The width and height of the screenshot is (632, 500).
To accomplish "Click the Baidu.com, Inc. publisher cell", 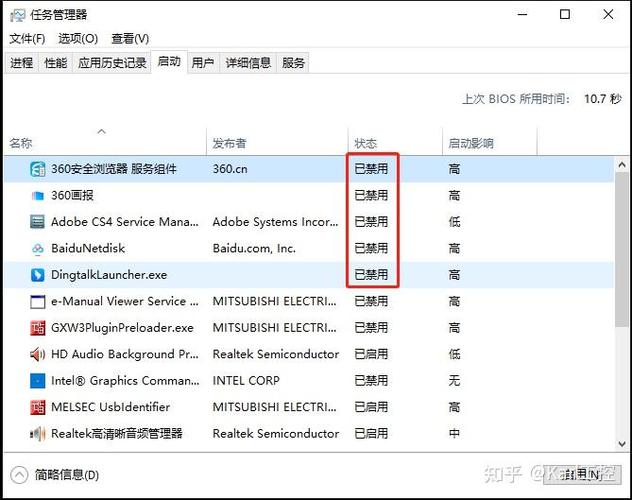I will (254, 248).
